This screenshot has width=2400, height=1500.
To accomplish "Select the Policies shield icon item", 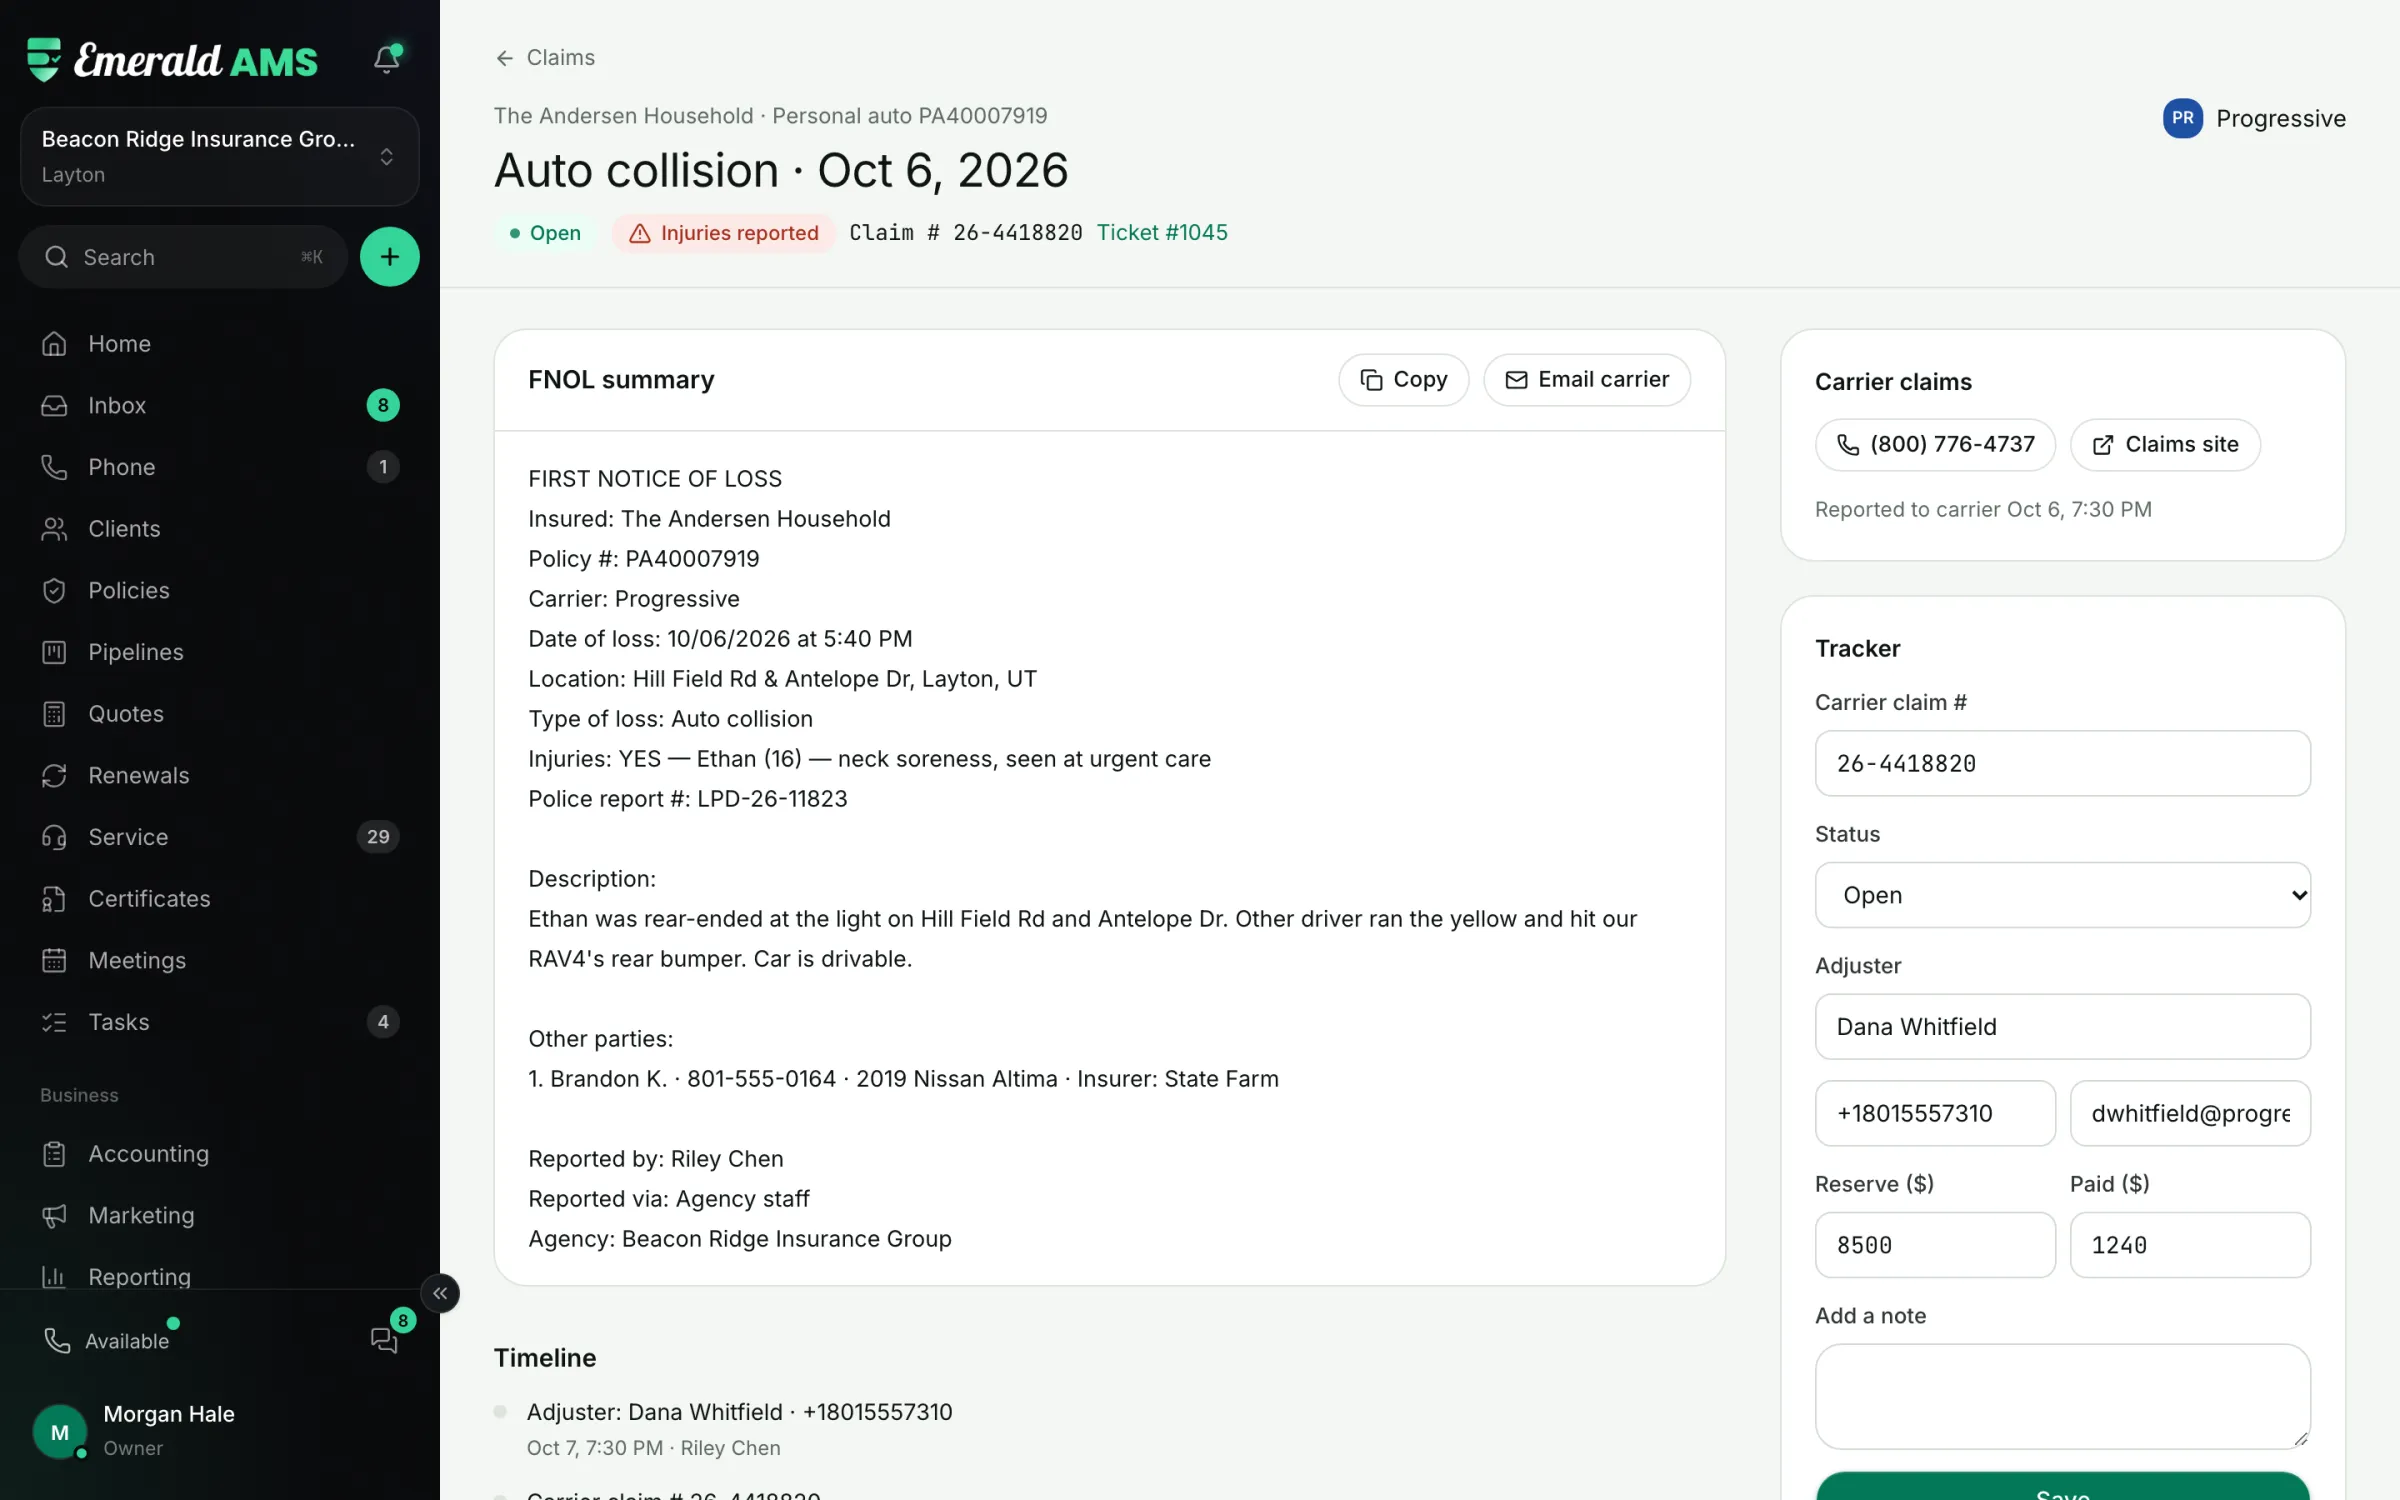I will pos(220,590).
